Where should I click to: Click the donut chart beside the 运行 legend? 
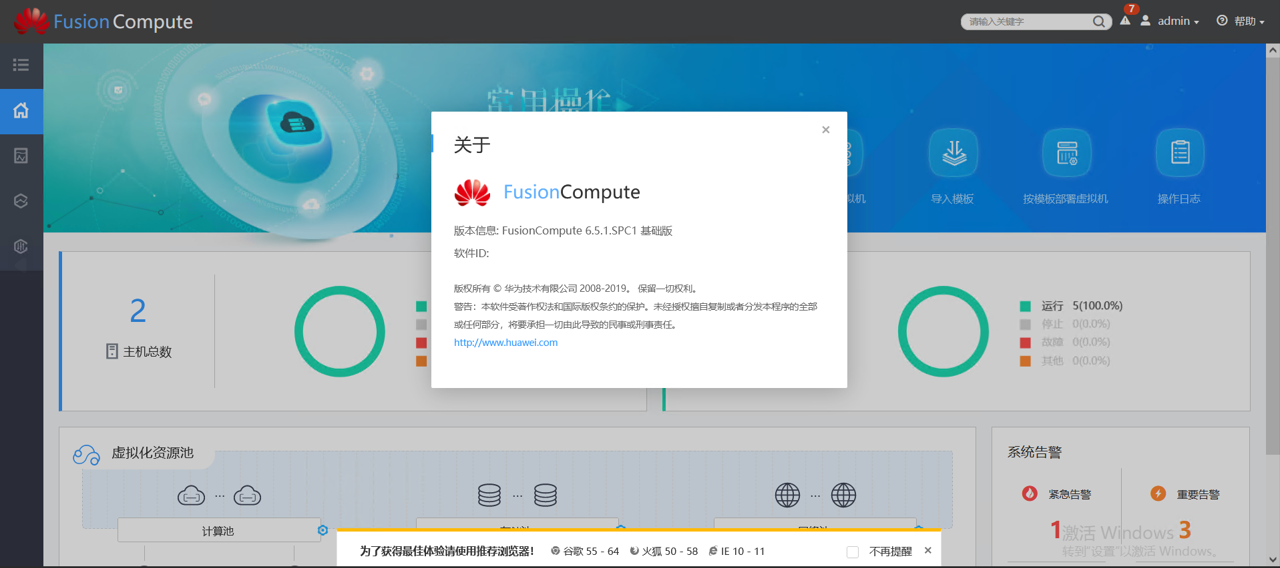943,332
